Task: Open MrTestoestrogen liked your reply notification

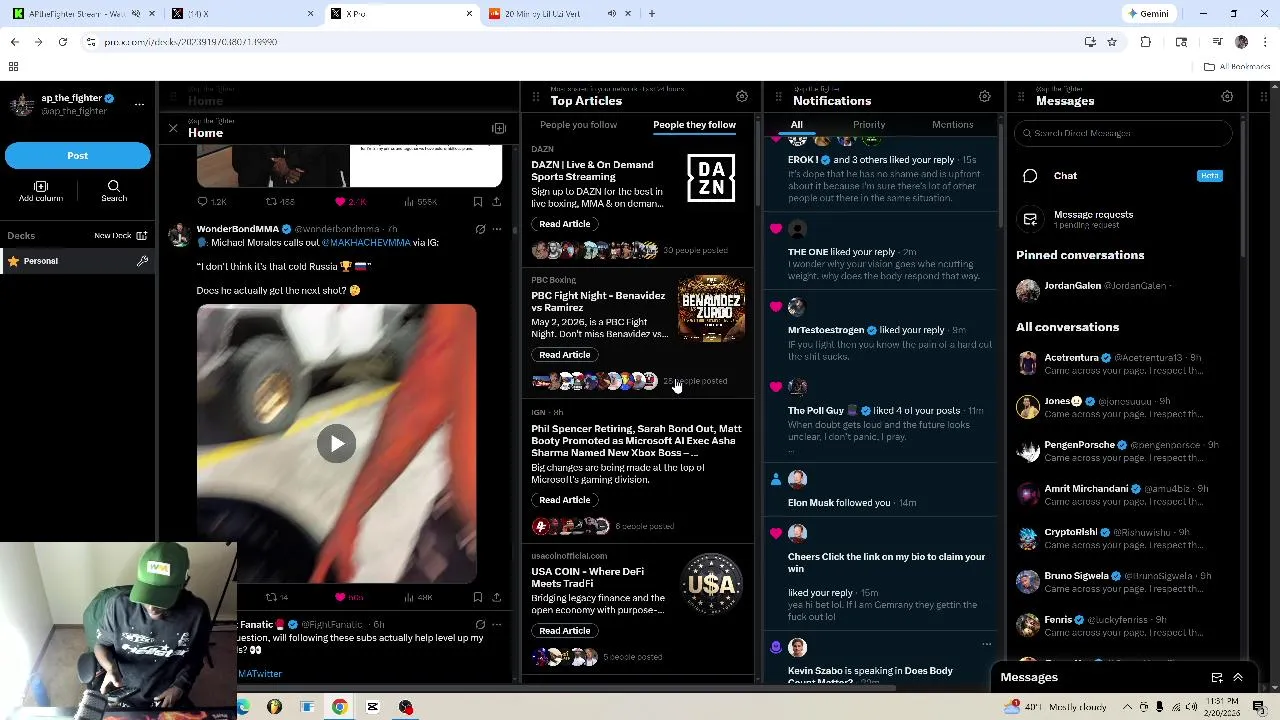Action: (883, 330)
